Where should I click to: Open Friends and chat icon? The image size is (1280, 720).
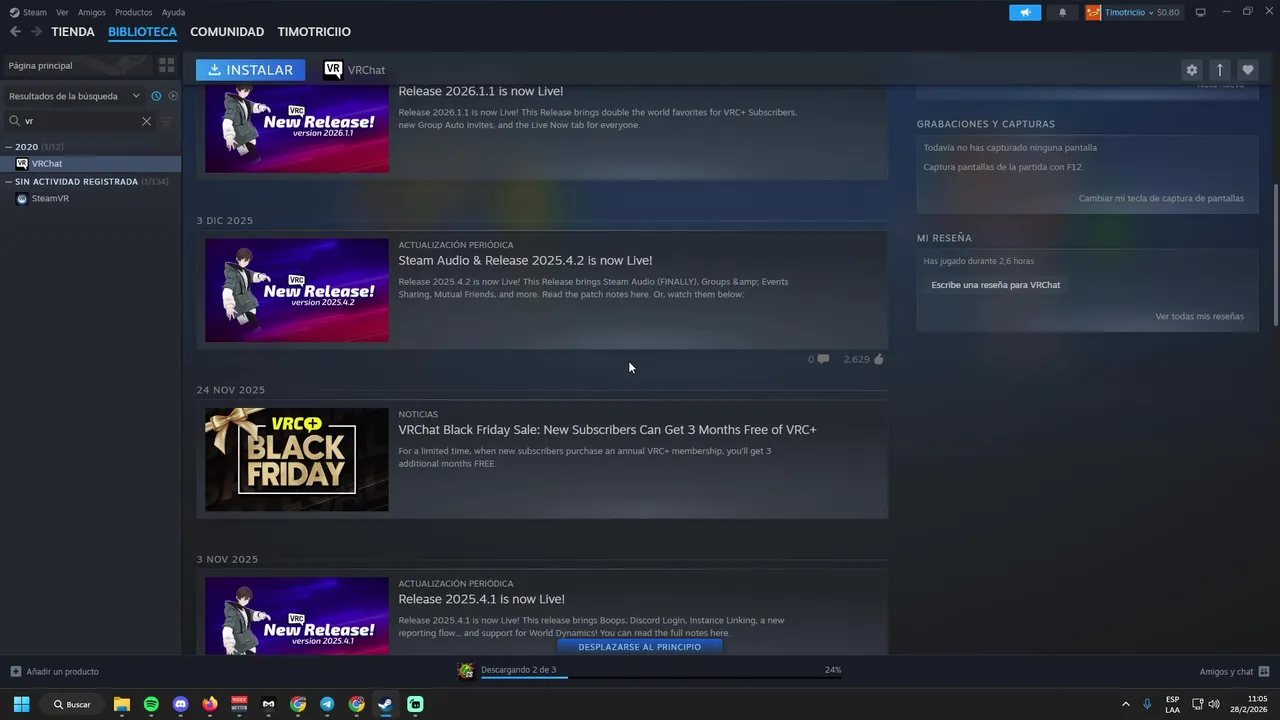(x=1264, y=671)
